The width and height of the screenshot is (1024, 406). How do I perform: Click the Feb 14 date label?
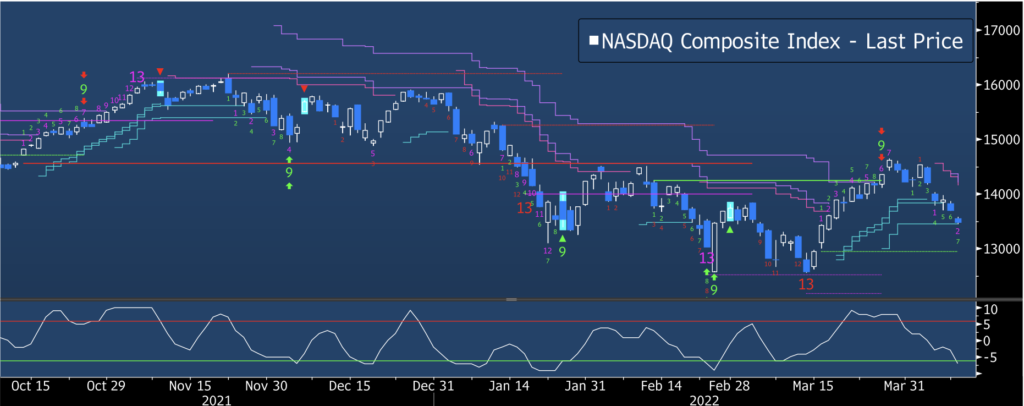[x=664, y=386]
